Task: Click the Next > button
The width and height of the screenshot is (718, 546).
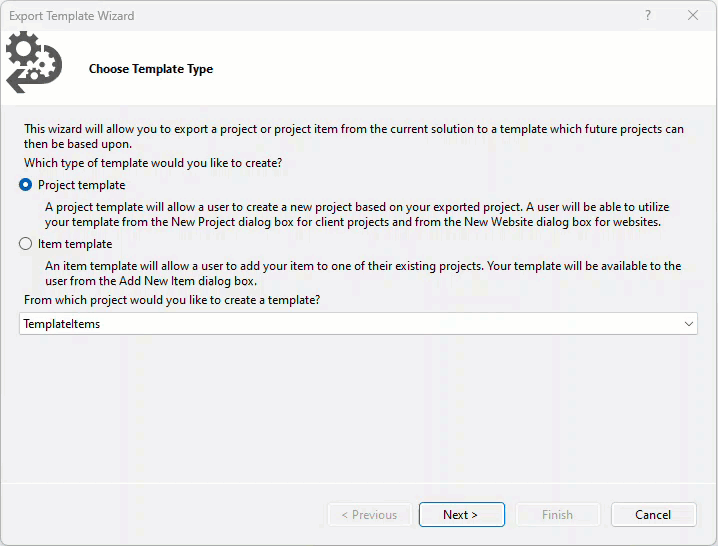Action: coord(462,514)
